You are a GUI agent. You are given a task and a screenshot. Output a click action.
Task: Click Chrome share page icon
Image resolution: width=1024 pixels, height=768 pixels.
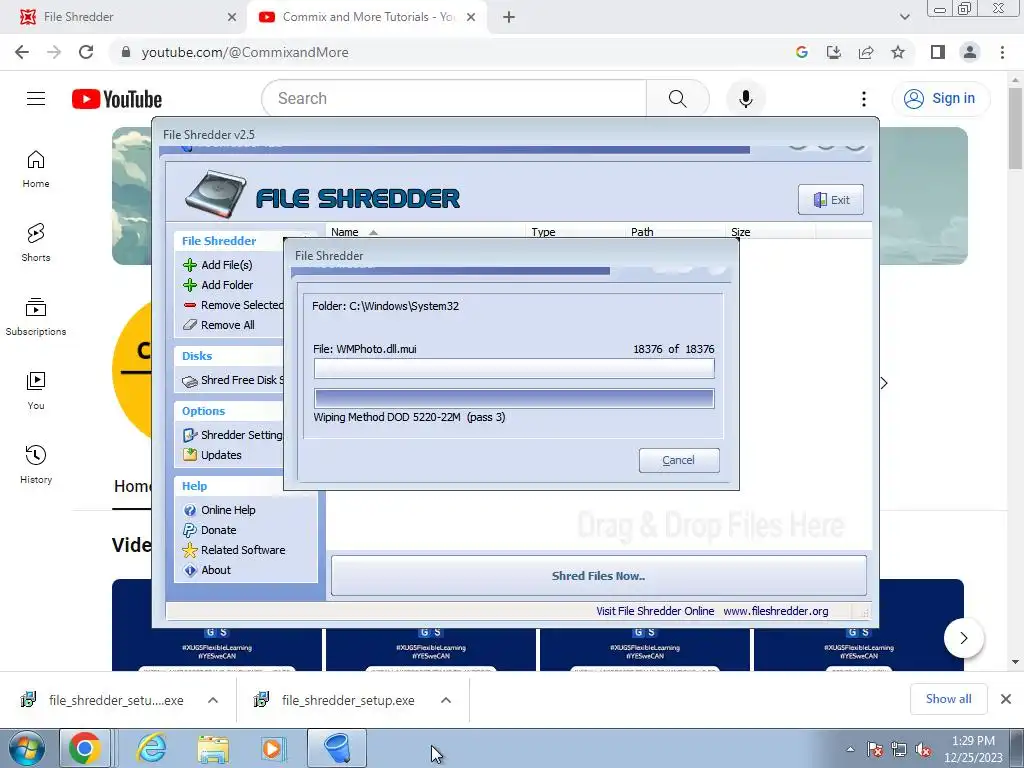tap(866, 52)
